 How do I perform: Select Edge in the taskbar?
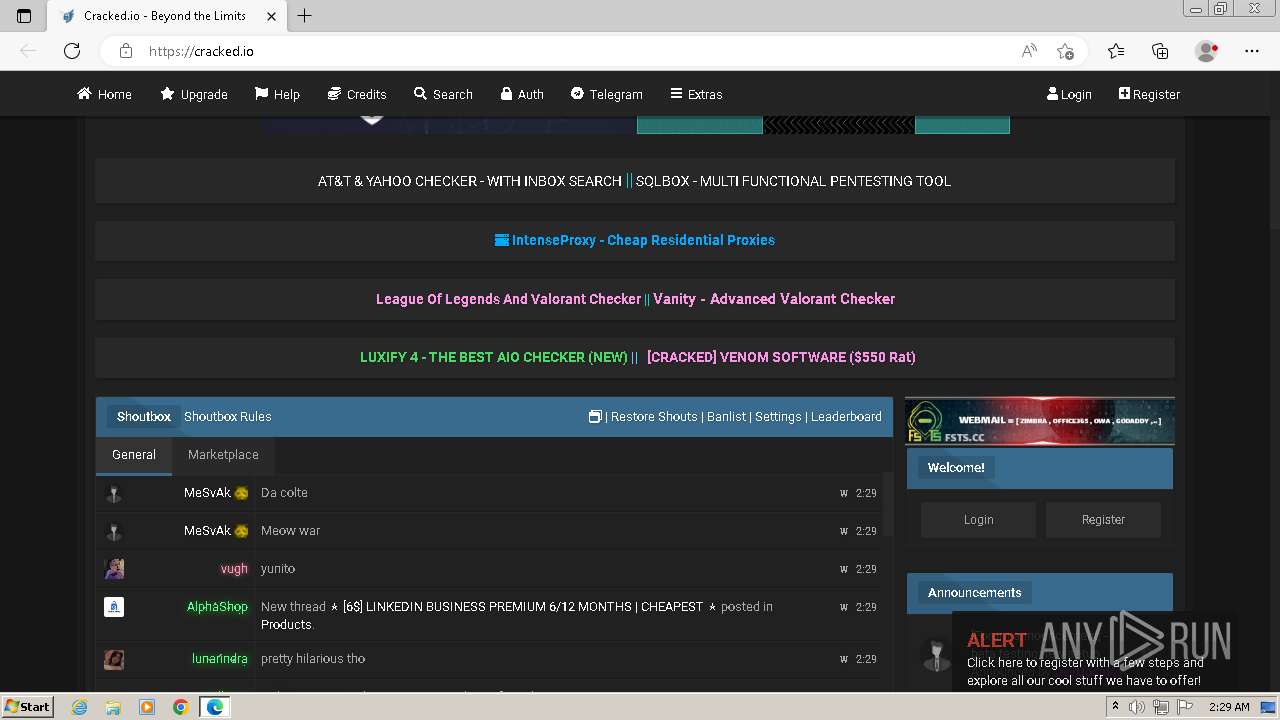[214, 707]
